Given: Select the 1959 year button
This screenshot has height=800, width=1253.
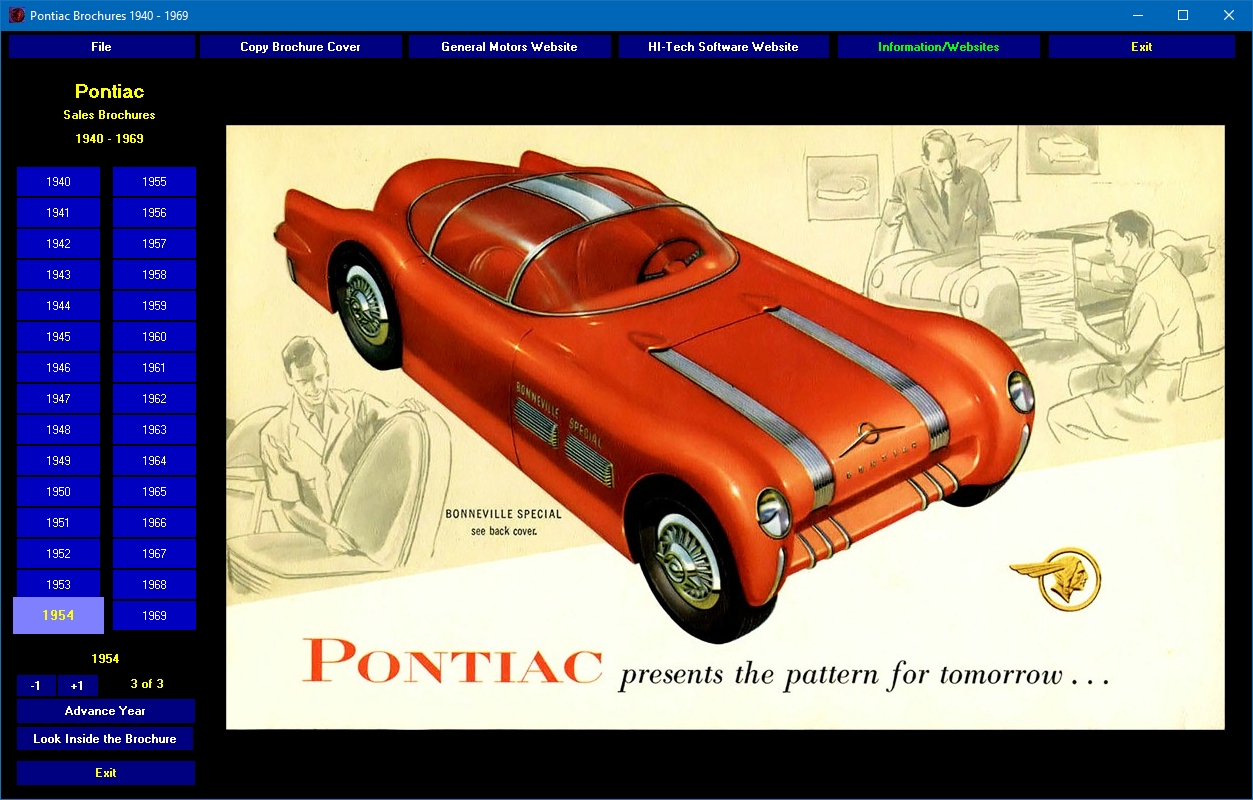Looking at the screenshot, I should 154,306.
